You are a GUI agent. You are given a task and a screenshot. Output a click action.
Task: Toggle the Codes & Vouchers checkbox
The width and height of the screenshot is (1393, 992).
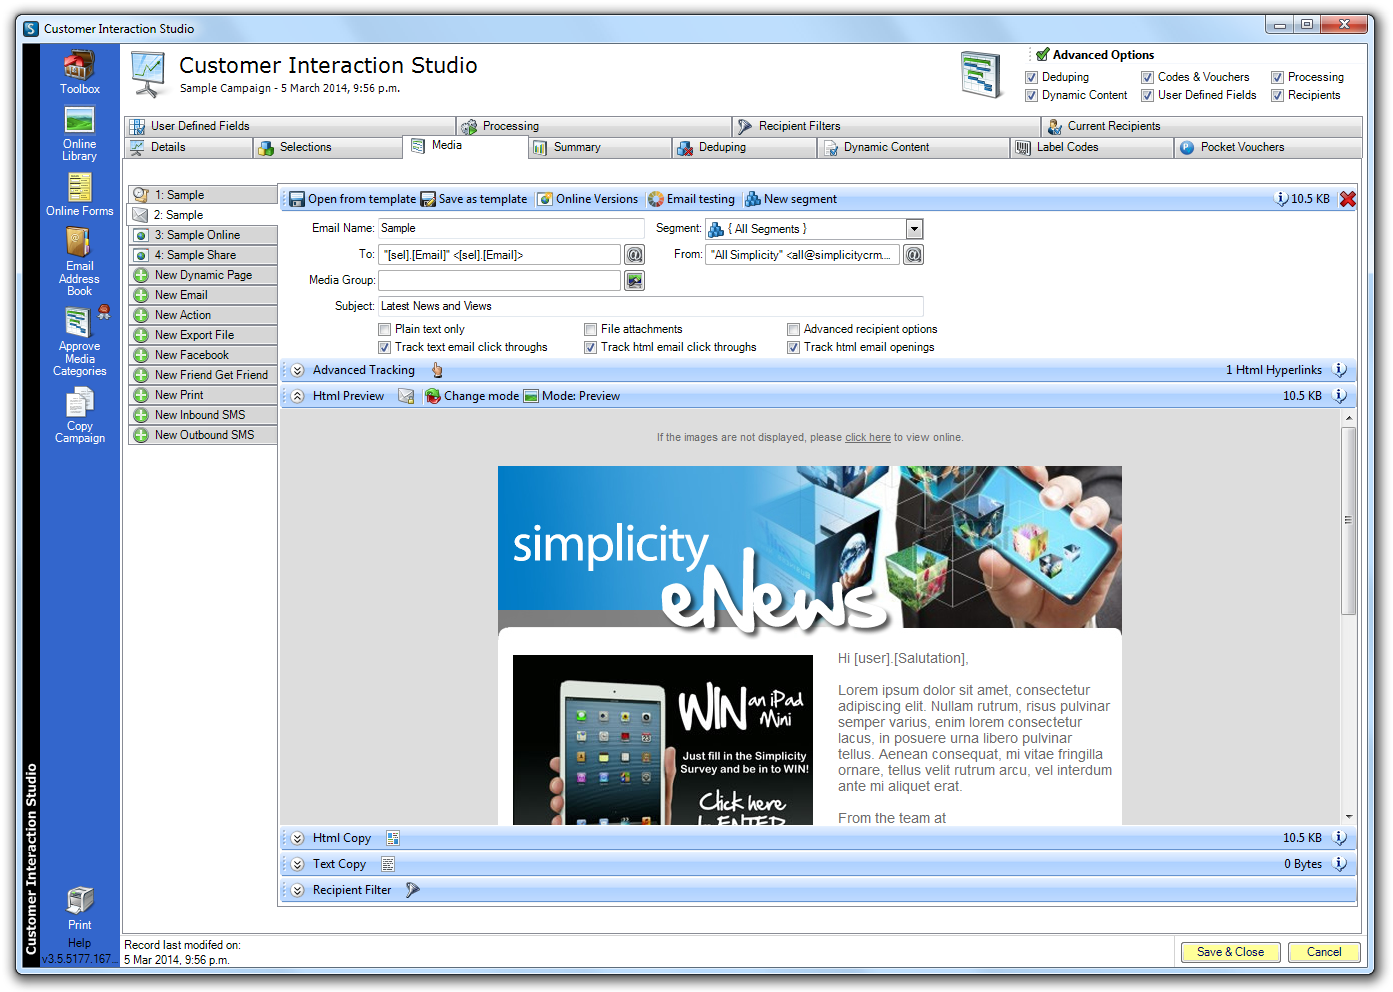tap(1147, 77)
